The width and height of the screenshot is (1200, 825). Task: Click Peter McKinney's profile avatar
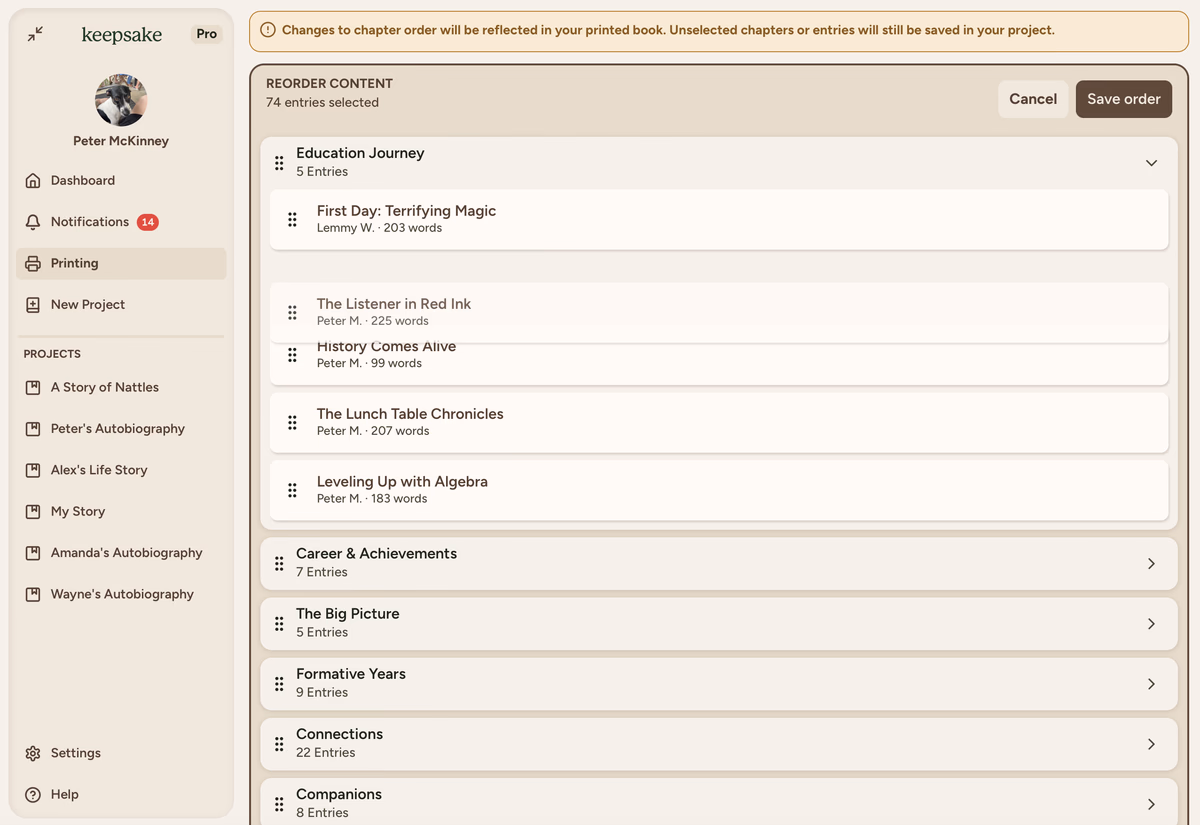click(x=121, y=100)
